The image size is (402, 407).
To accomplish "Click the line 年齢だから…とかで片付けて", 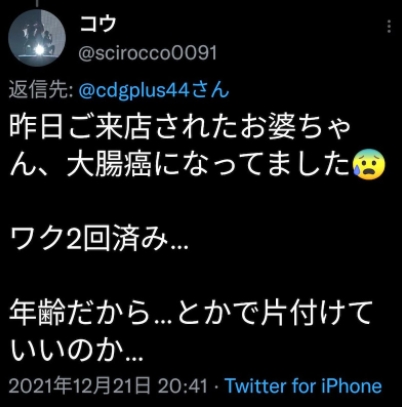I will click(190, 313).
